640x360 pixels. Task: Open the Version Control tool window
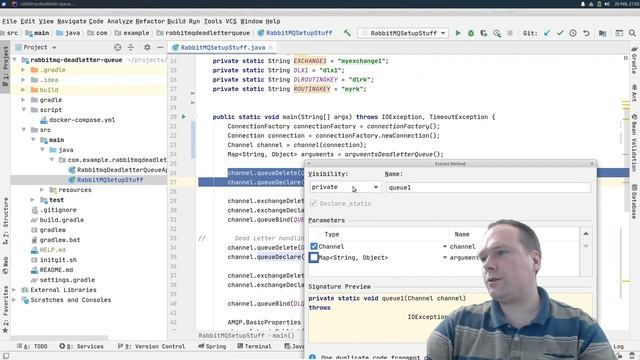click(151, 346)
